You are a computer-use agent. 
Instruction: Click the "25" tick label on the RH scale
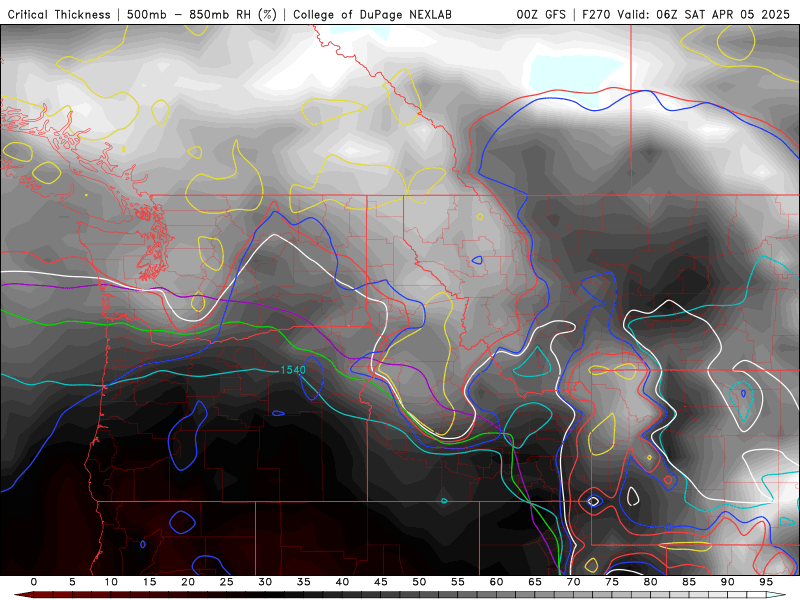[227, 582]
